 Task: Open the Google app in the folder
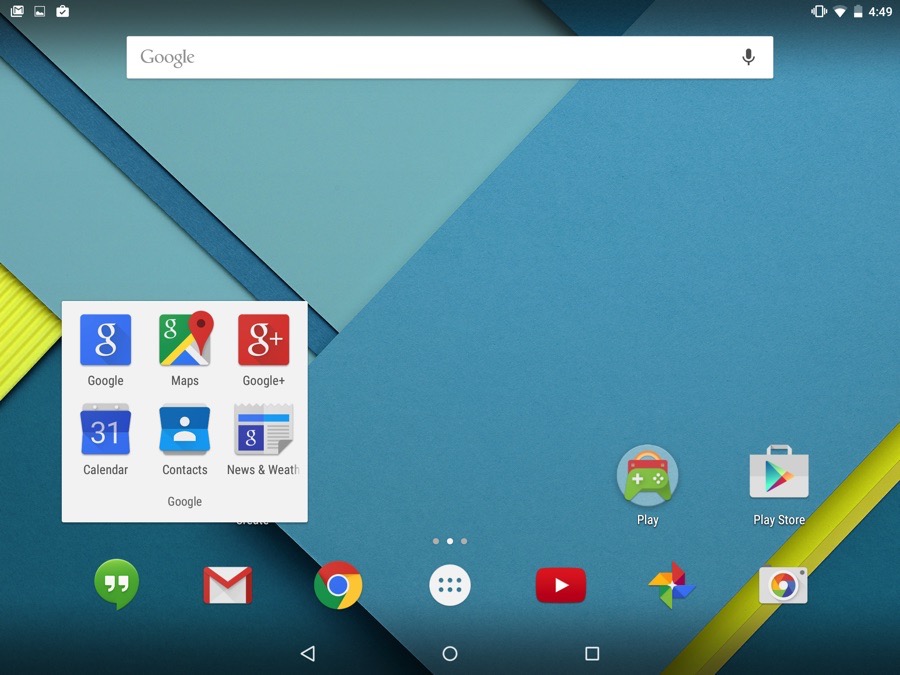[x=106, y=340]
